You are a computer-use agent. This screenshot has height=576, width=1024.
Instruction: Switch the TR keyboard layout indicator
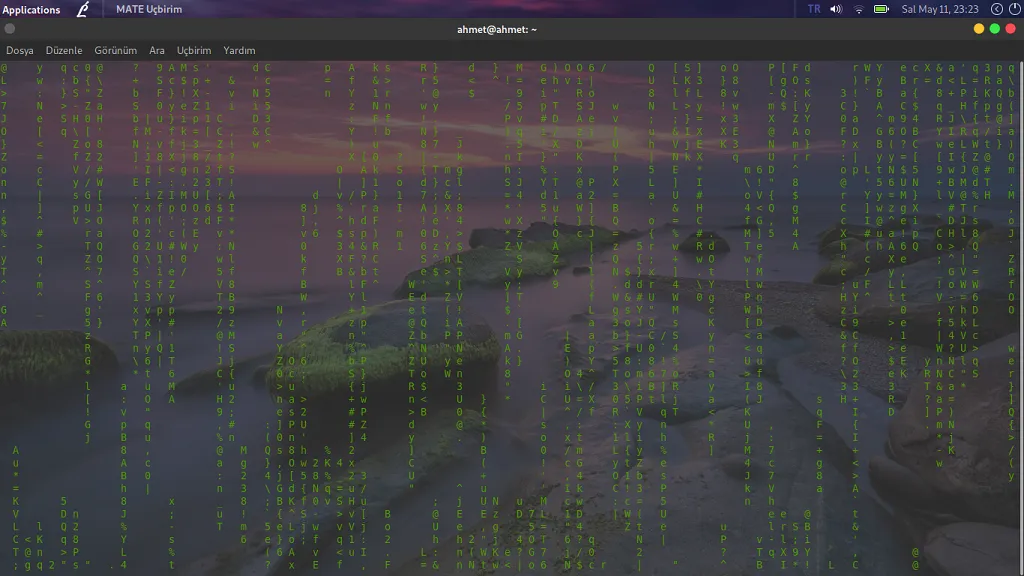[x=813, y=9]
